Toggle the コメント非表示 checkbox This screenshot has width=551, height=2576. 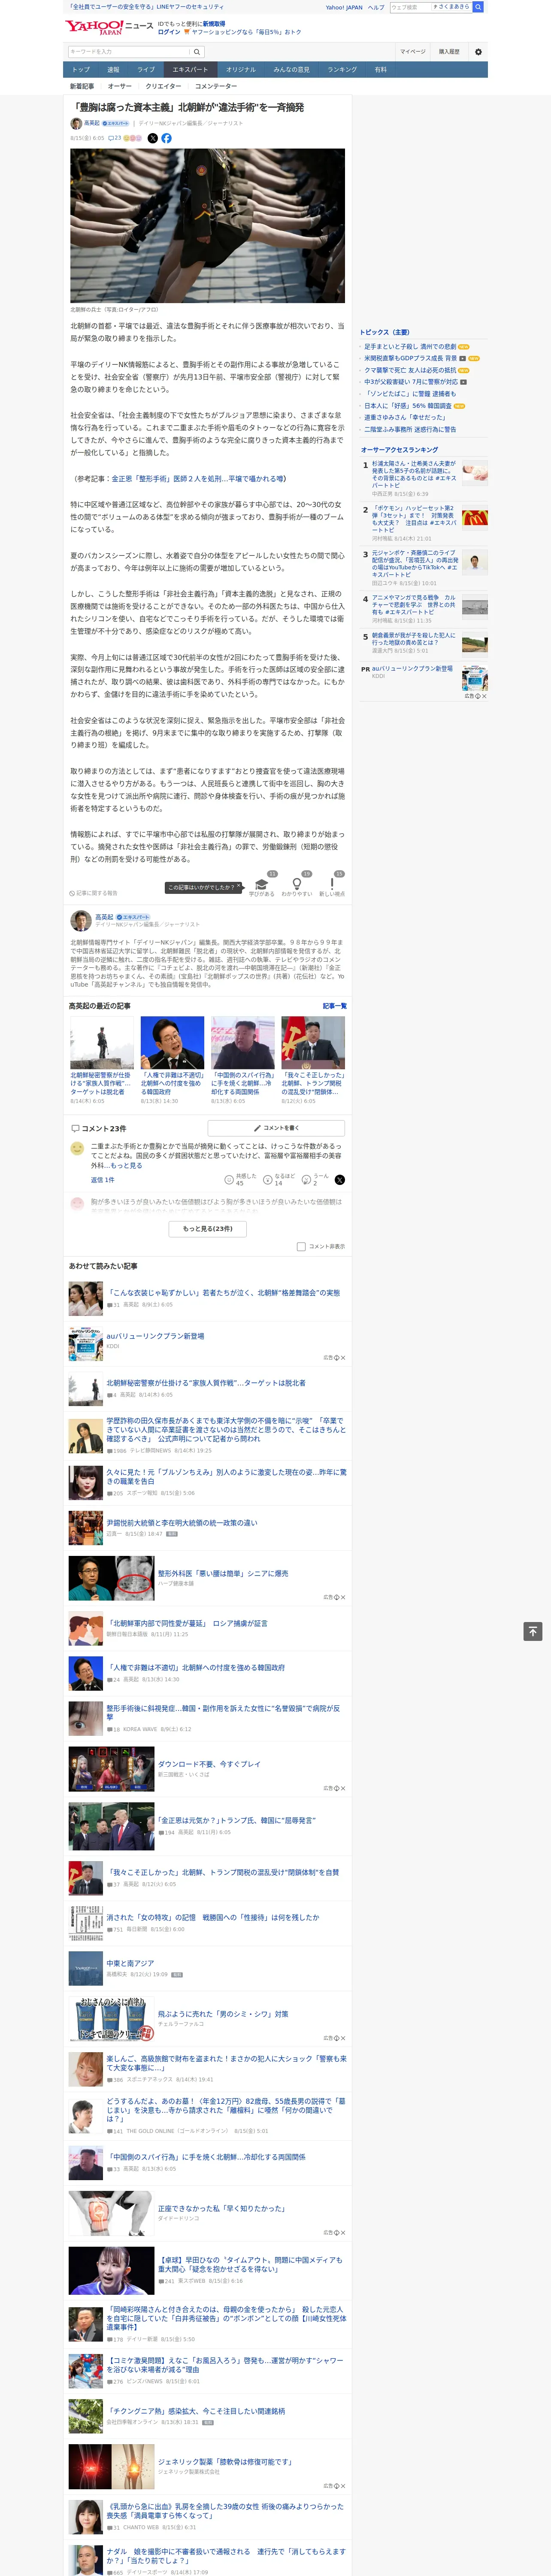301,1247
